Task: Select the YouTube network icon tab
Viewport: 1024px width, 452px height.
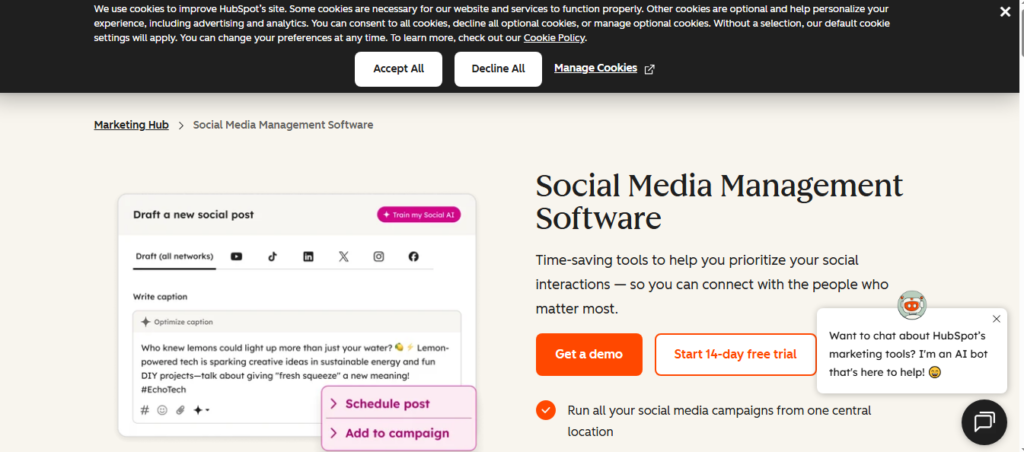Action: pos(236,257)
